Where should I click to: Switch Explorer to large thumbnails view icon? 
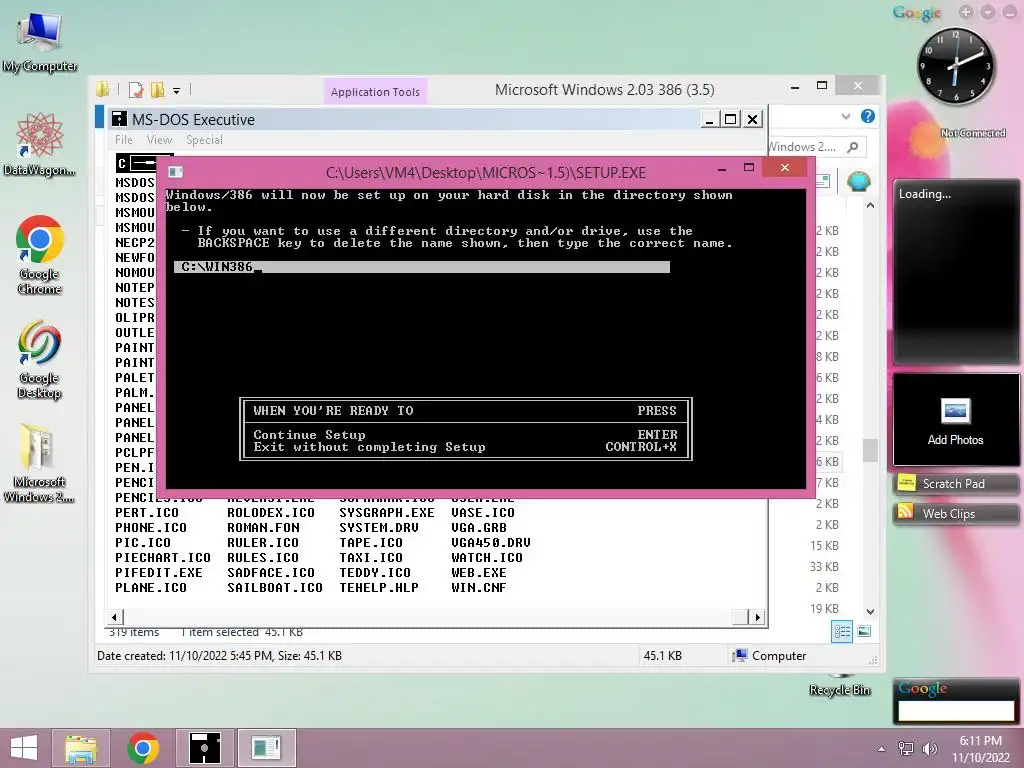coord(864,631)
